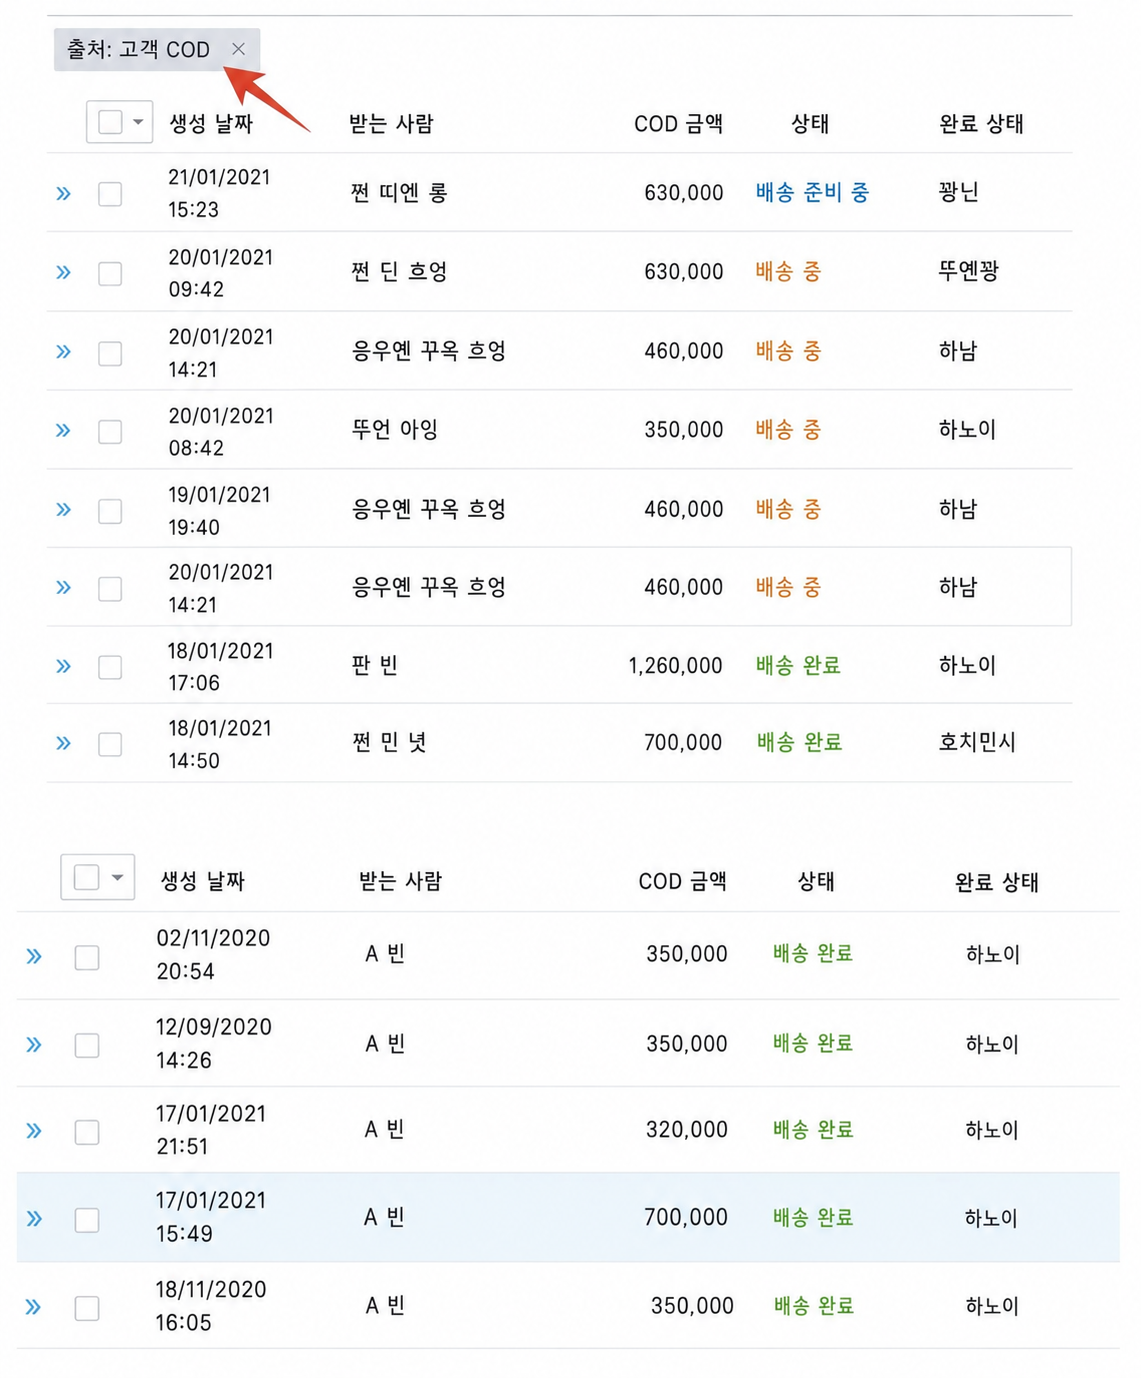Sort top table by COD 금액 header

[x=678, y=123]
